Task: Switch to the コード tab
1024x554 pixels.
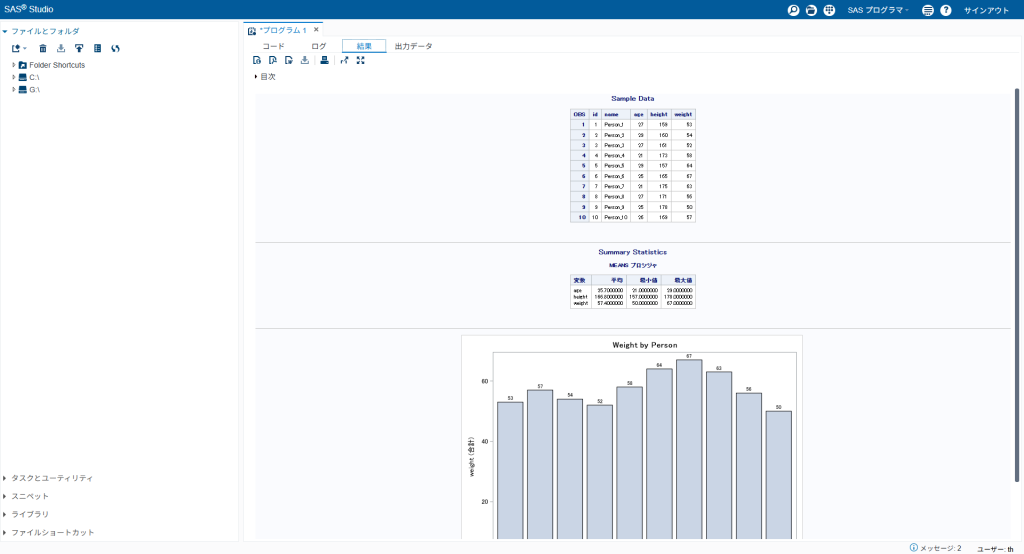Action: 274,46
